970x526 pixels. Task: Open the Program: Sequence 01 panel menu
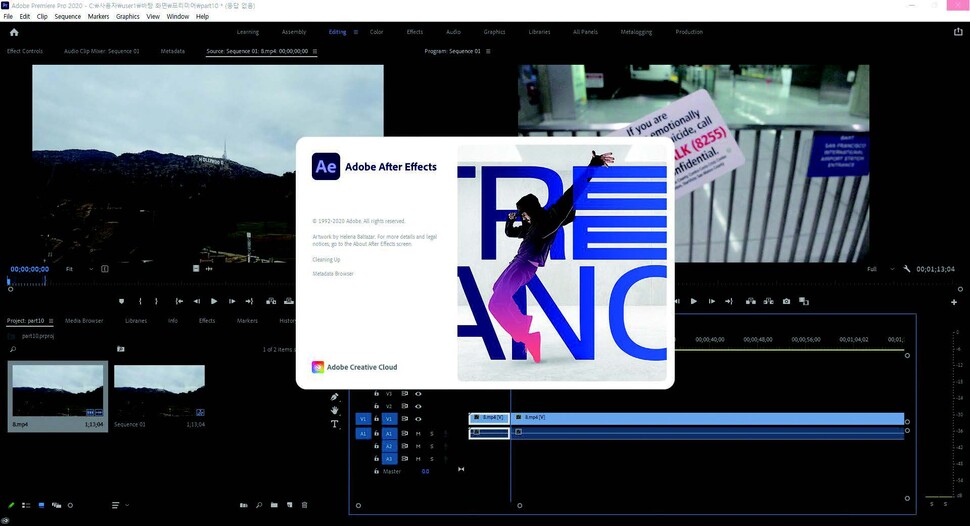(x=488, y=51)
